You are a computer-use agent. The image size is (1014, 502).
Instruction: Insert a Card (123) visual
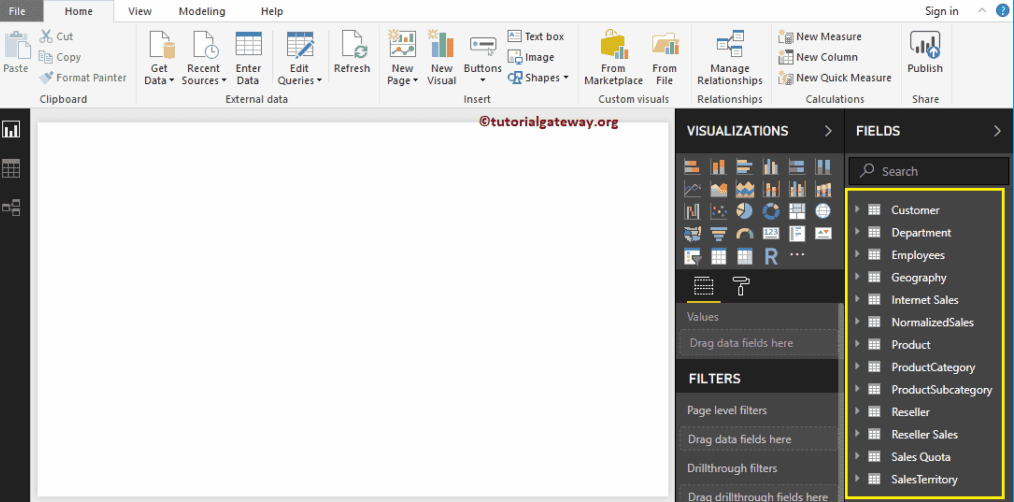click(771, 233)
